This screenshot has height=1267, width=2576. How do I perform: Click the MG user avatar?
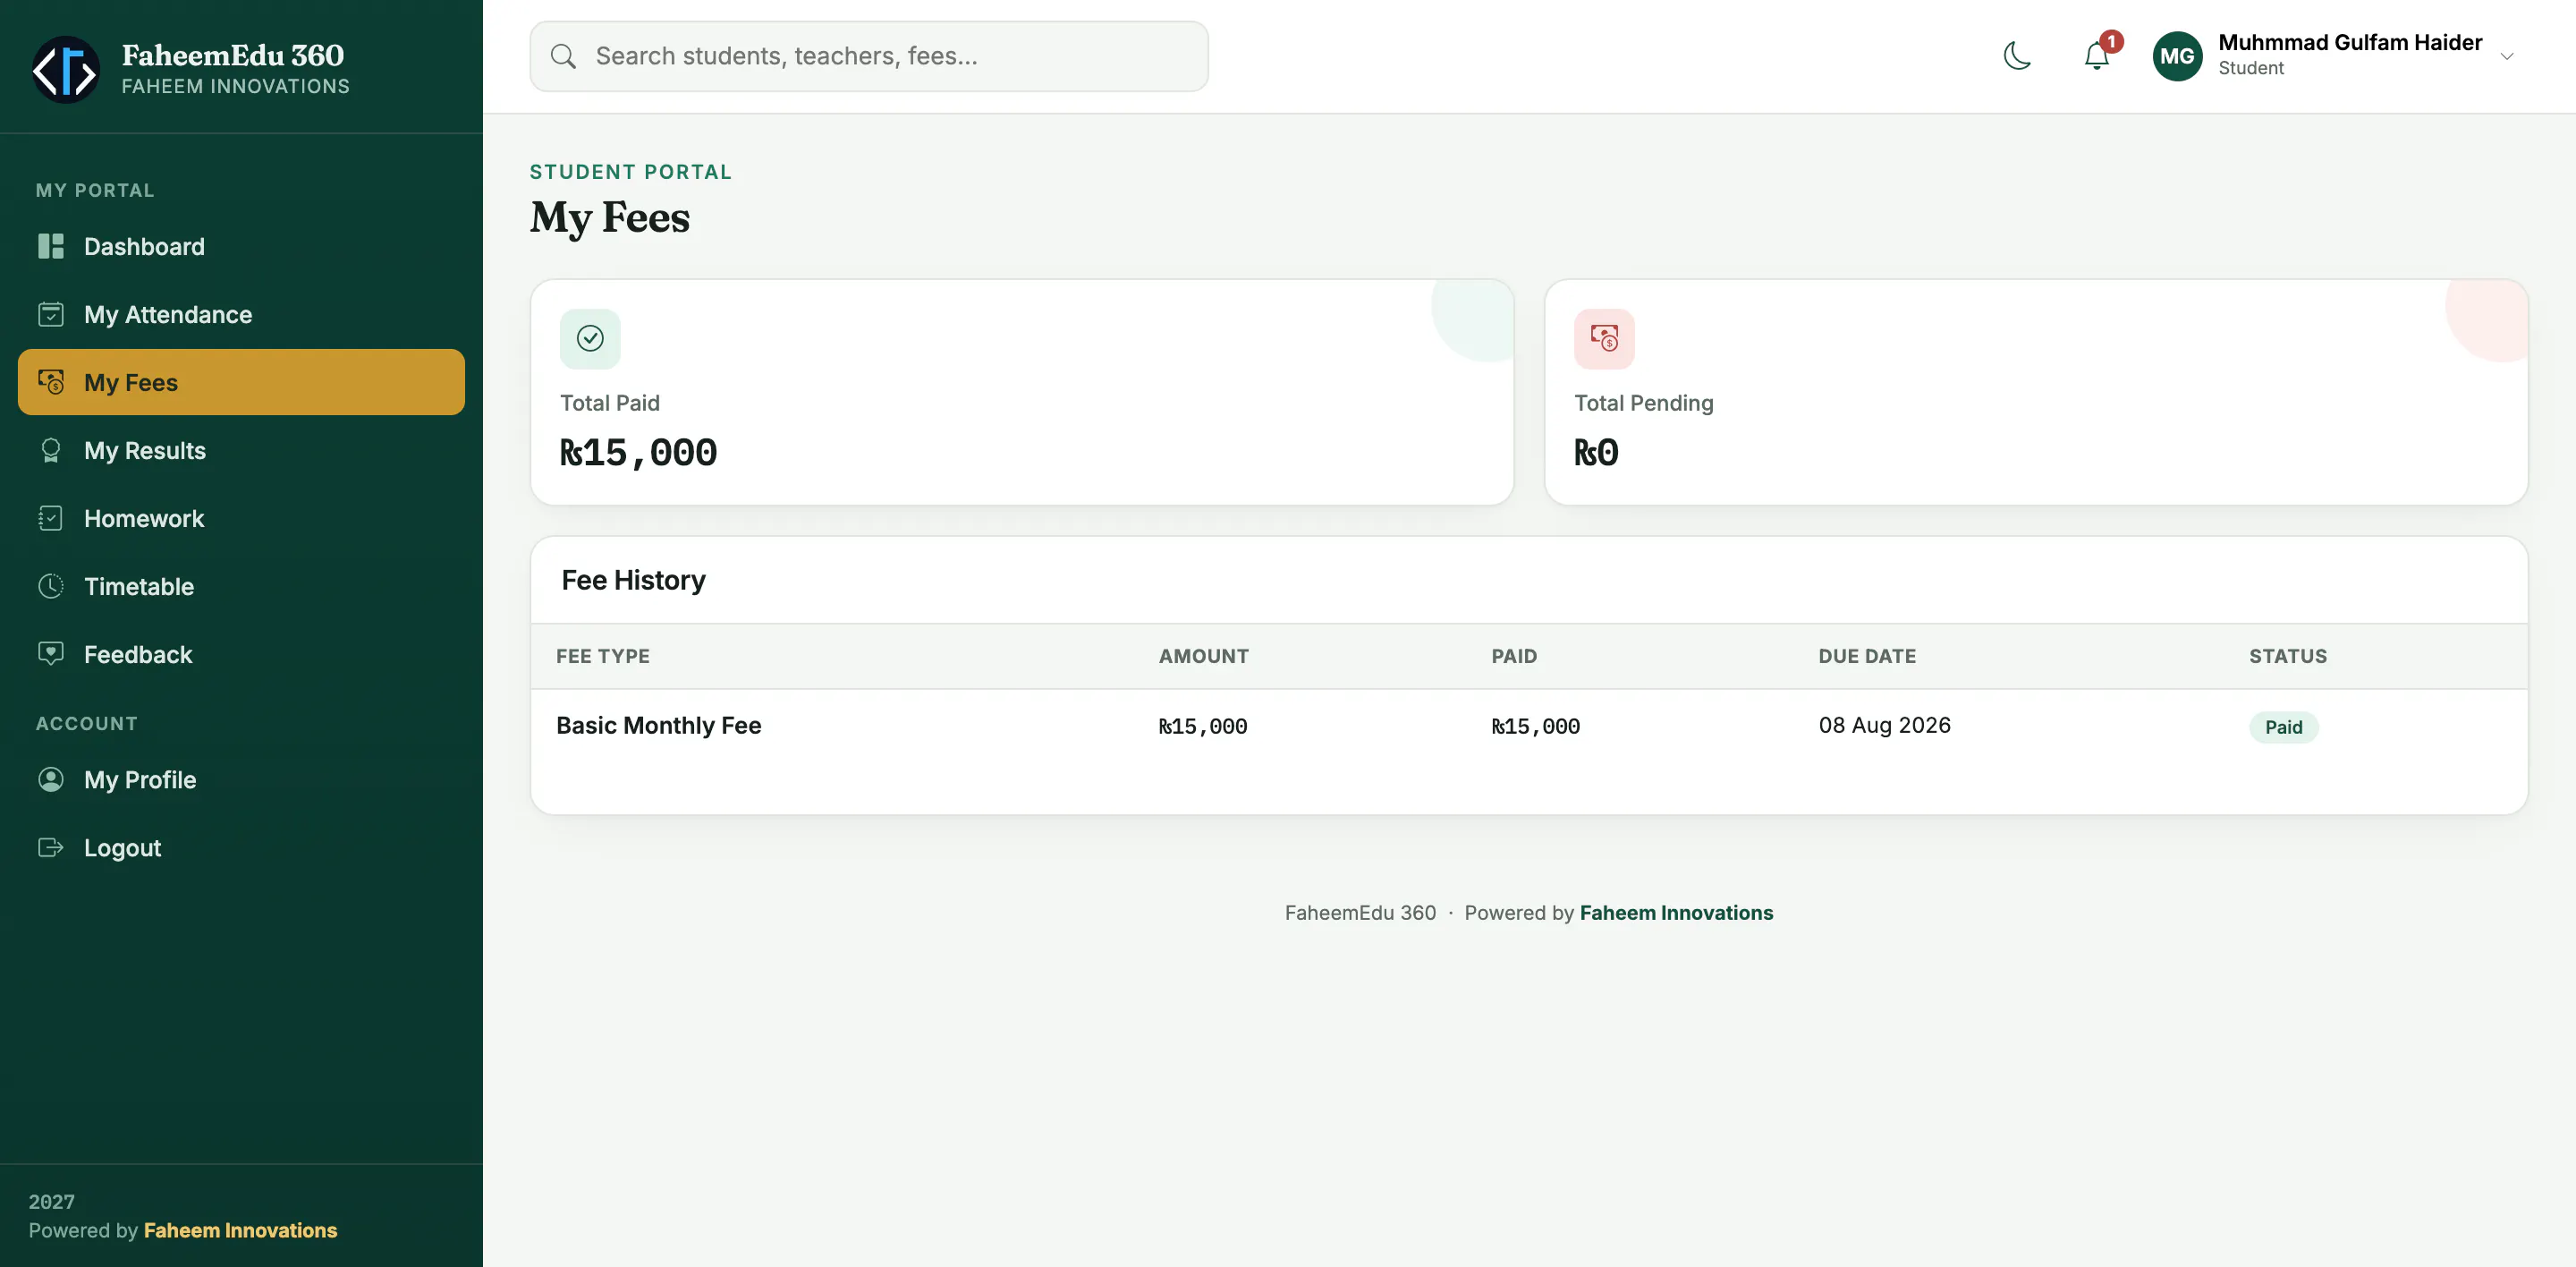click(x=2177, y=56)
